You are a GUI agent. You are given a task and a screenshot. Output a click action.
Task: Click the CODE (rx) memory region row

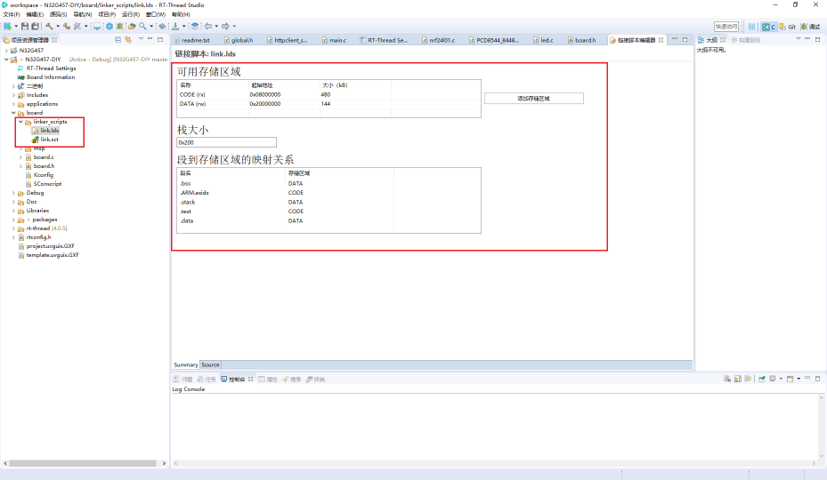329,95
